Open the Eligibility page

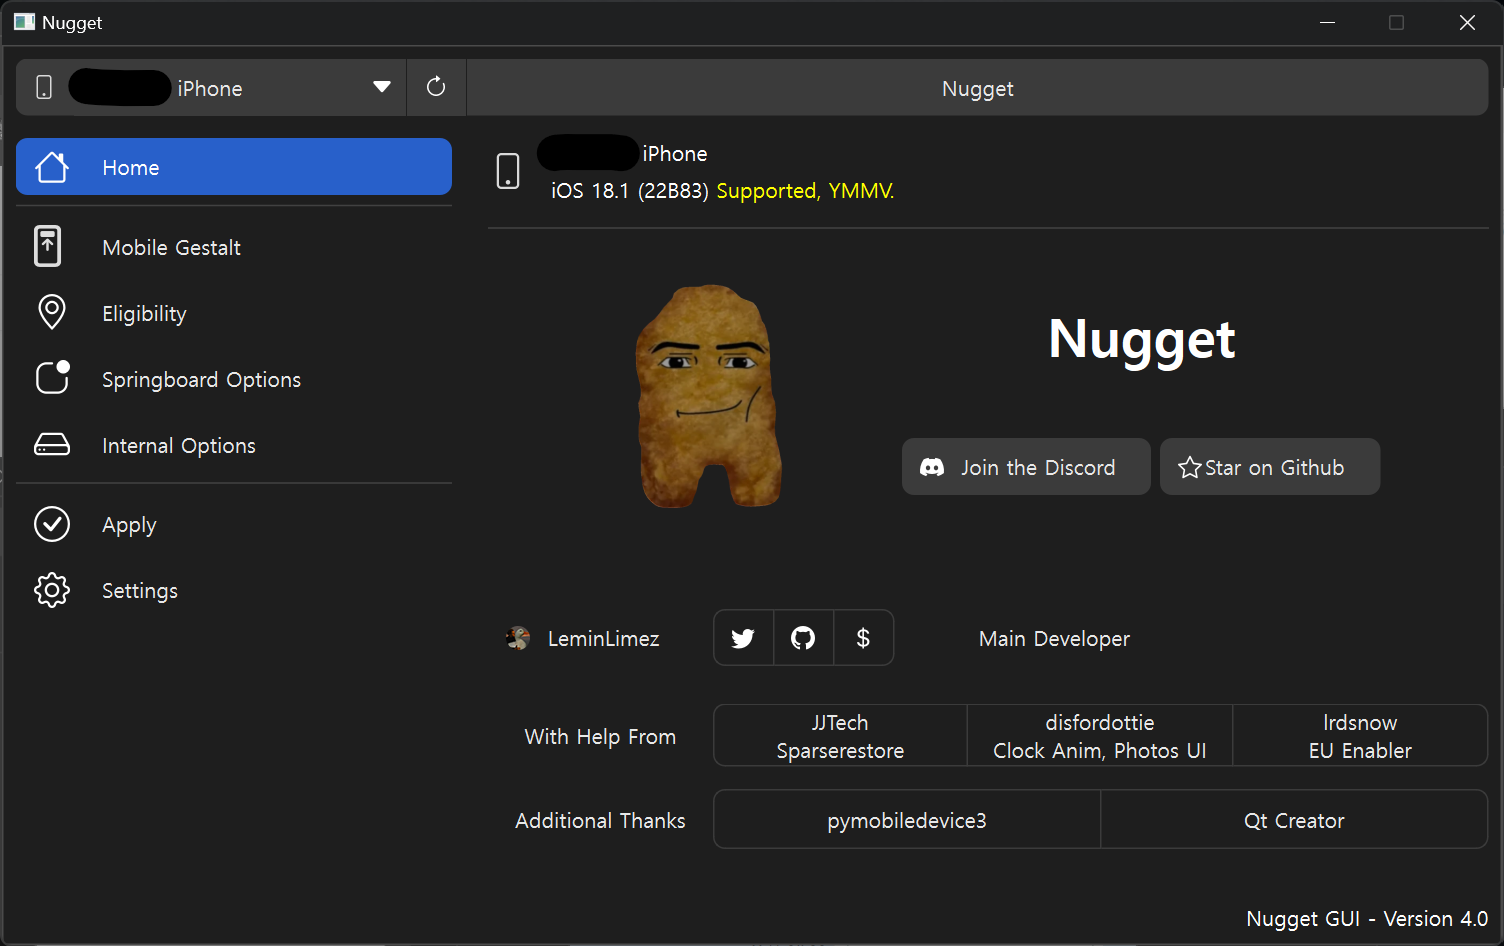[x=234, y=313]
